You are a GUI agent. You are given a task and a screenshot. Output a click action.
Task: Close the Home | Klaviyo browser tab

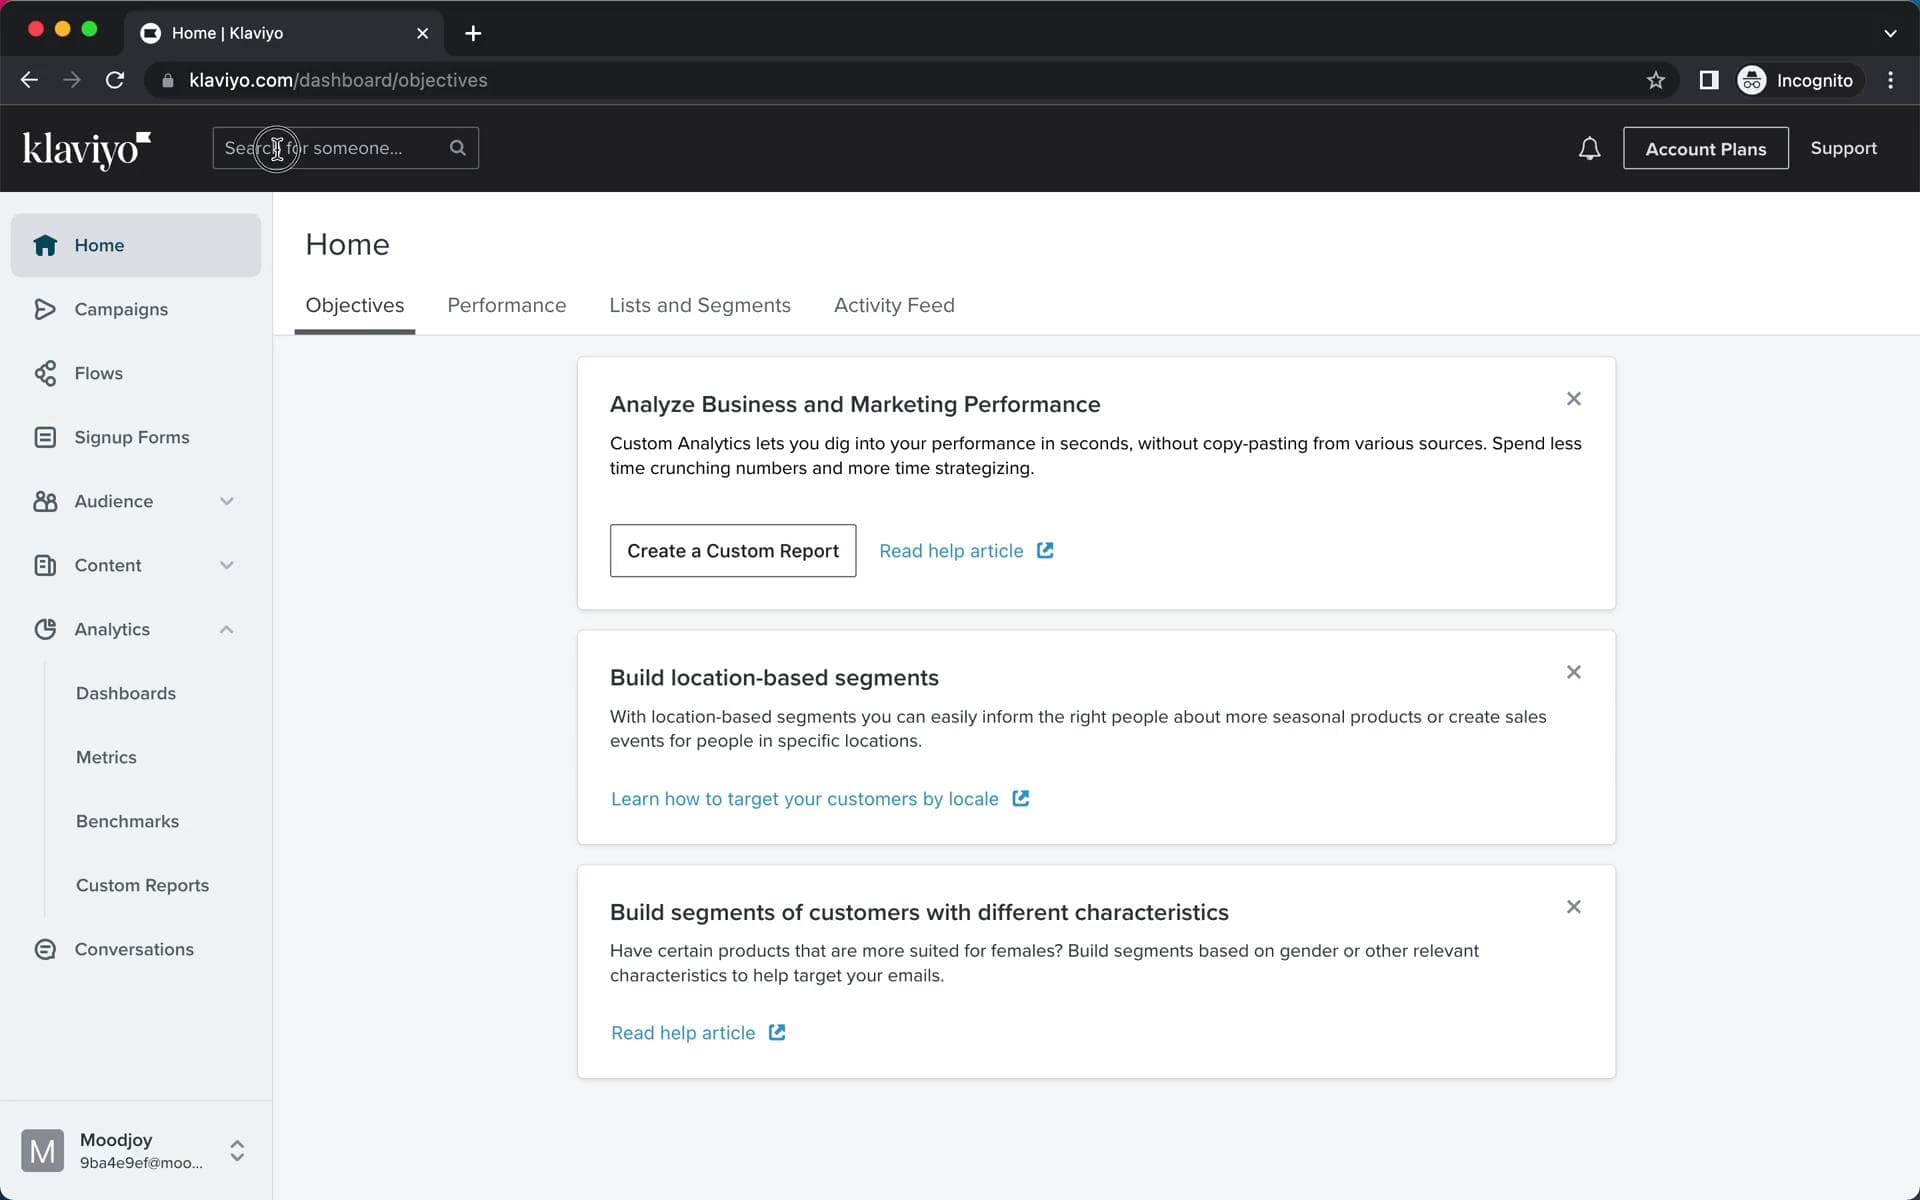pos(422,33)
